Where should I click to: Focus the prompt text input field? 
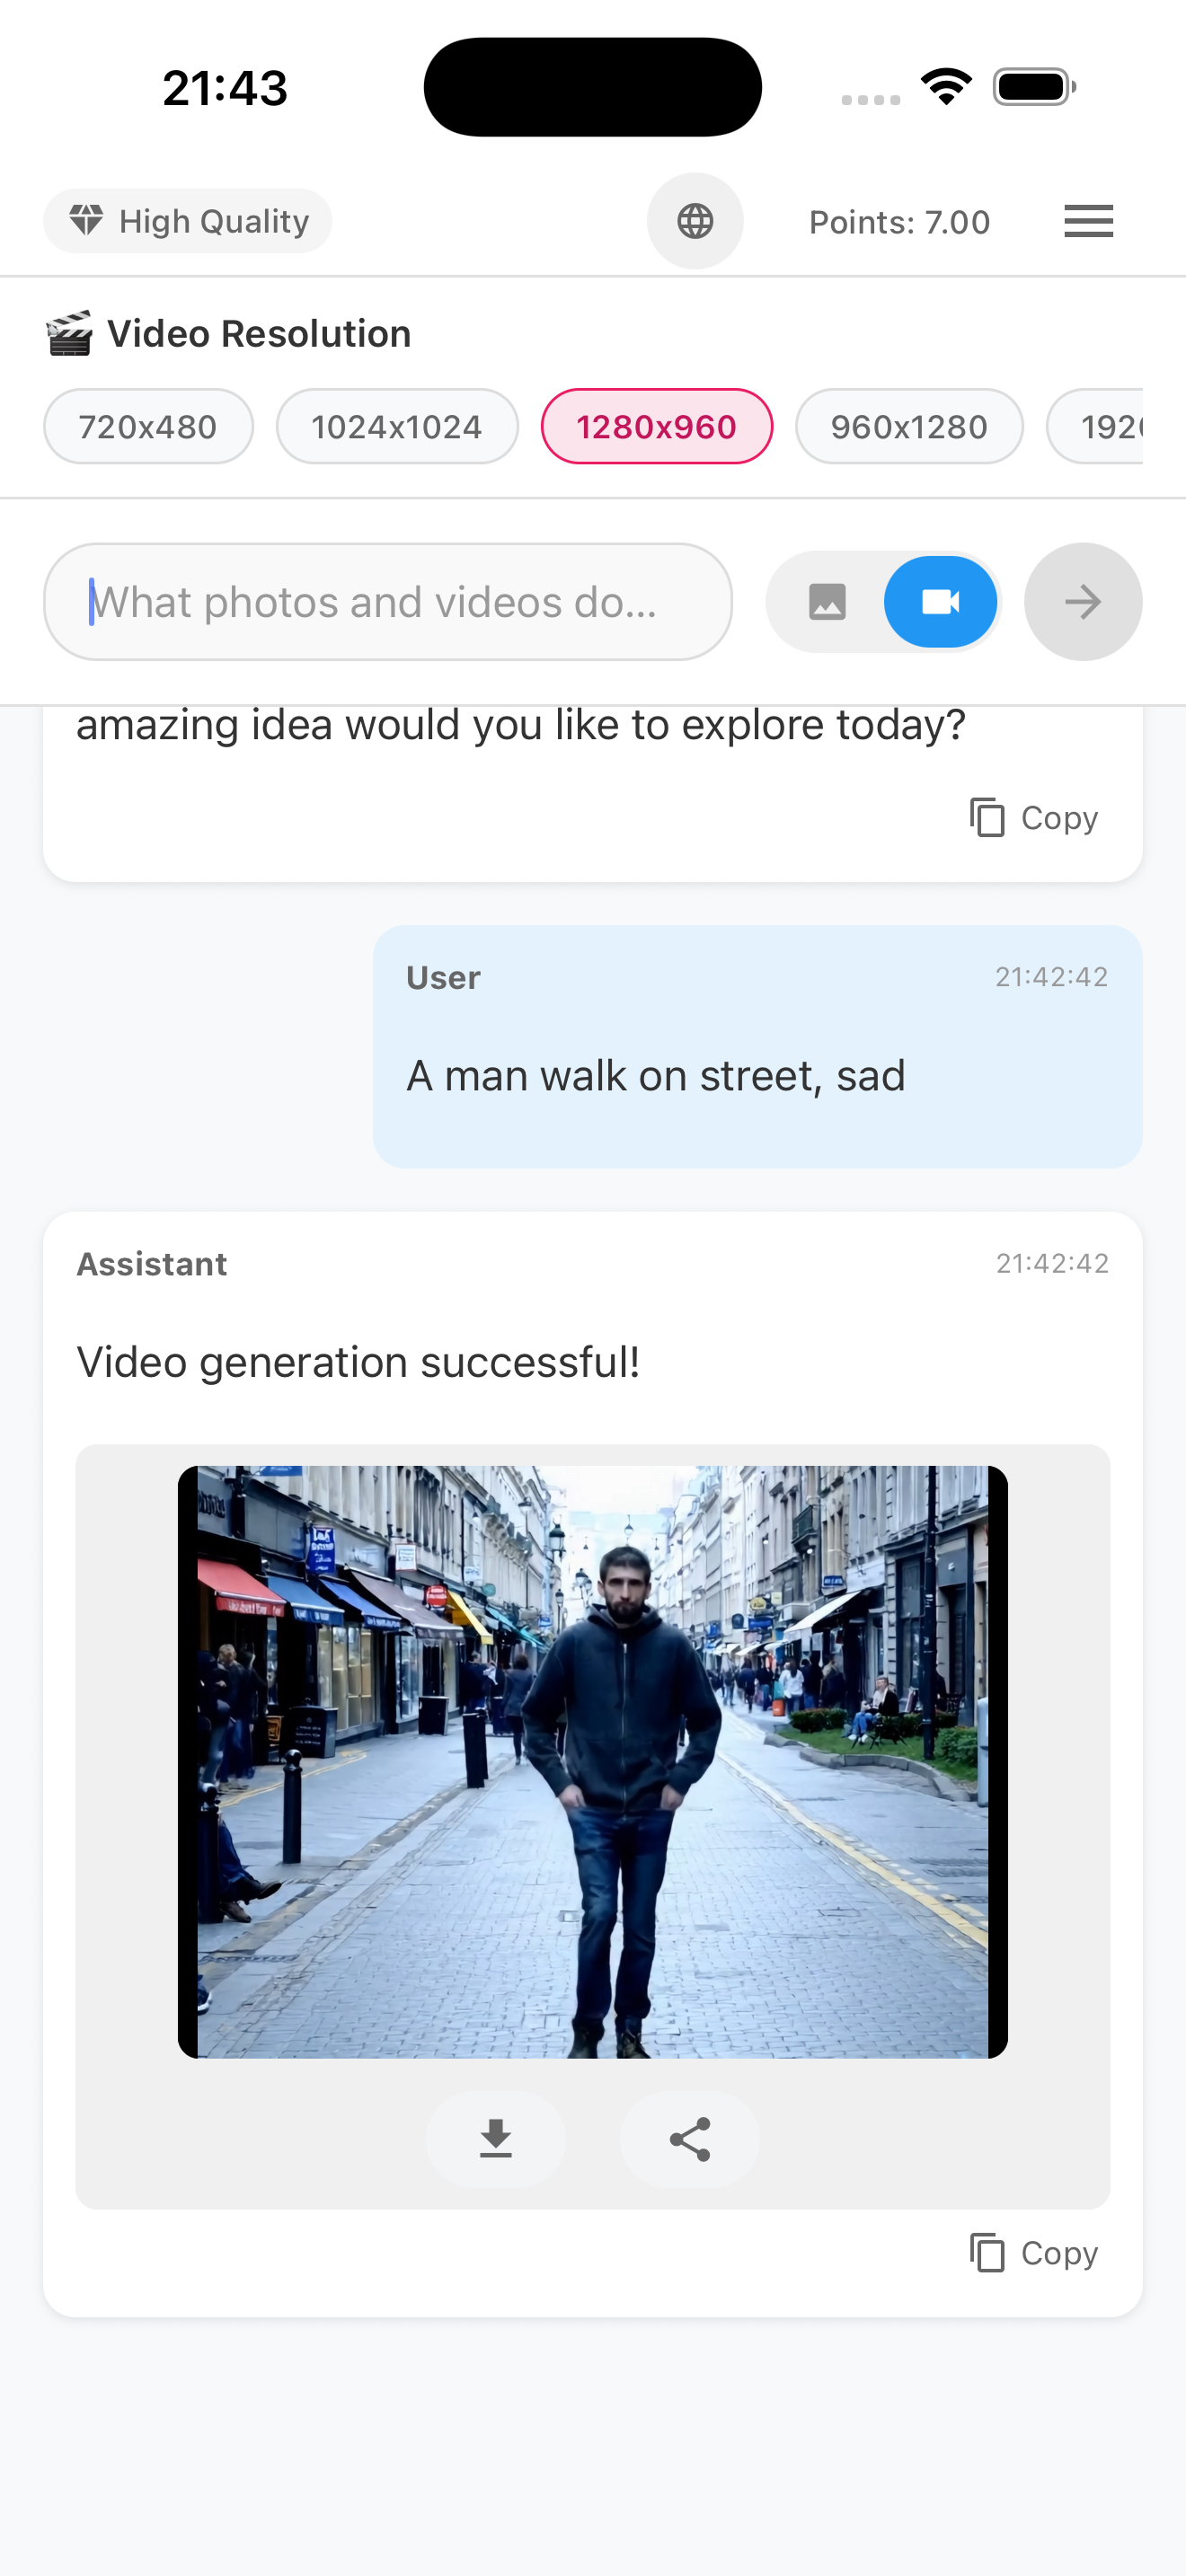[x=388, y=602]
